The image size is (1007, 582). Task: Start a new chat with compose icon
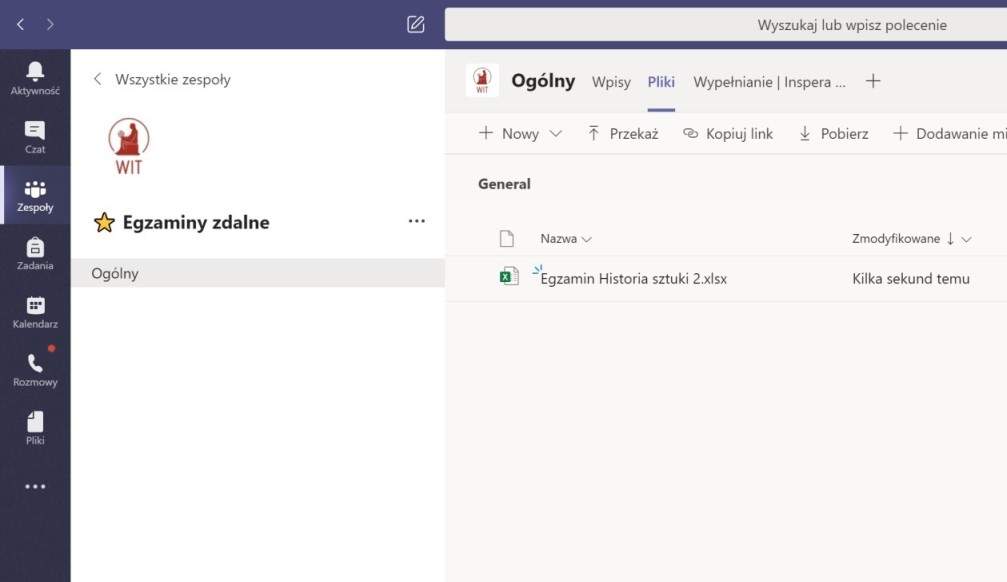coord(416,24)
